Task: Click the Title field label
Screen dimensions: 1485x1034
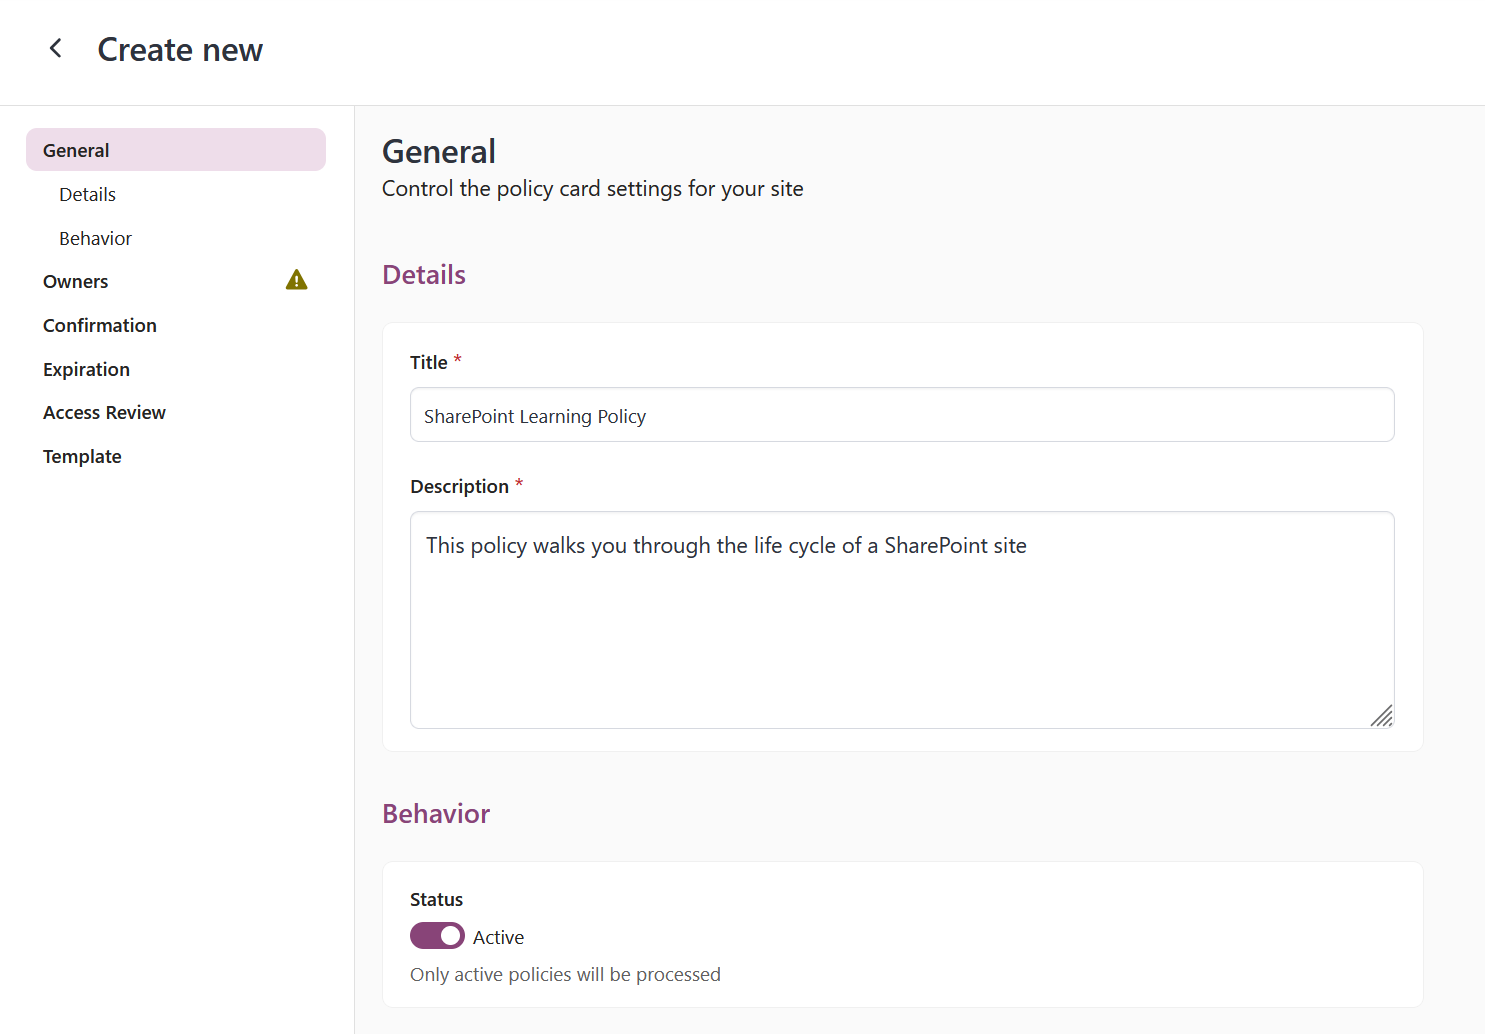Action: point(428,362)
